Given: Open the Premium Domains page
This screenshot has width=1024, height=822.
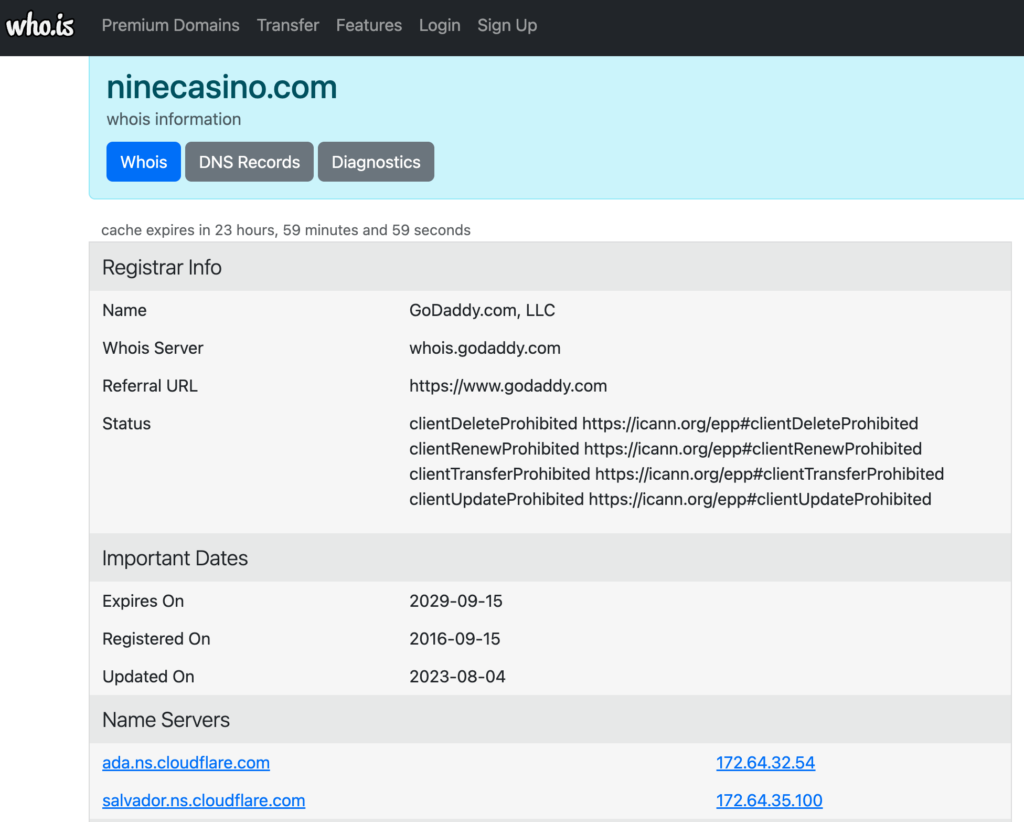Looking at the screenshot, I should coord(171,26).
